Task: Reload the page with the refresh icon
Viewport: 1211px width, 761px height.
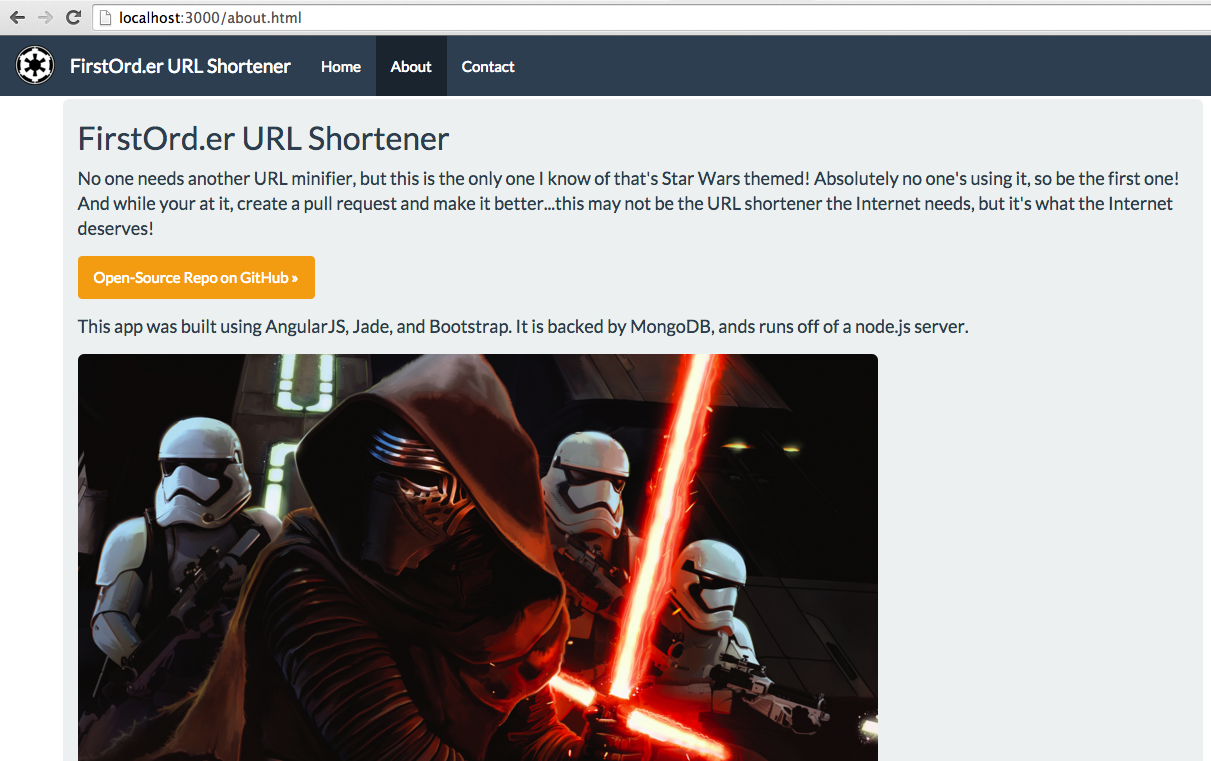Action: (x=73, y=17)
